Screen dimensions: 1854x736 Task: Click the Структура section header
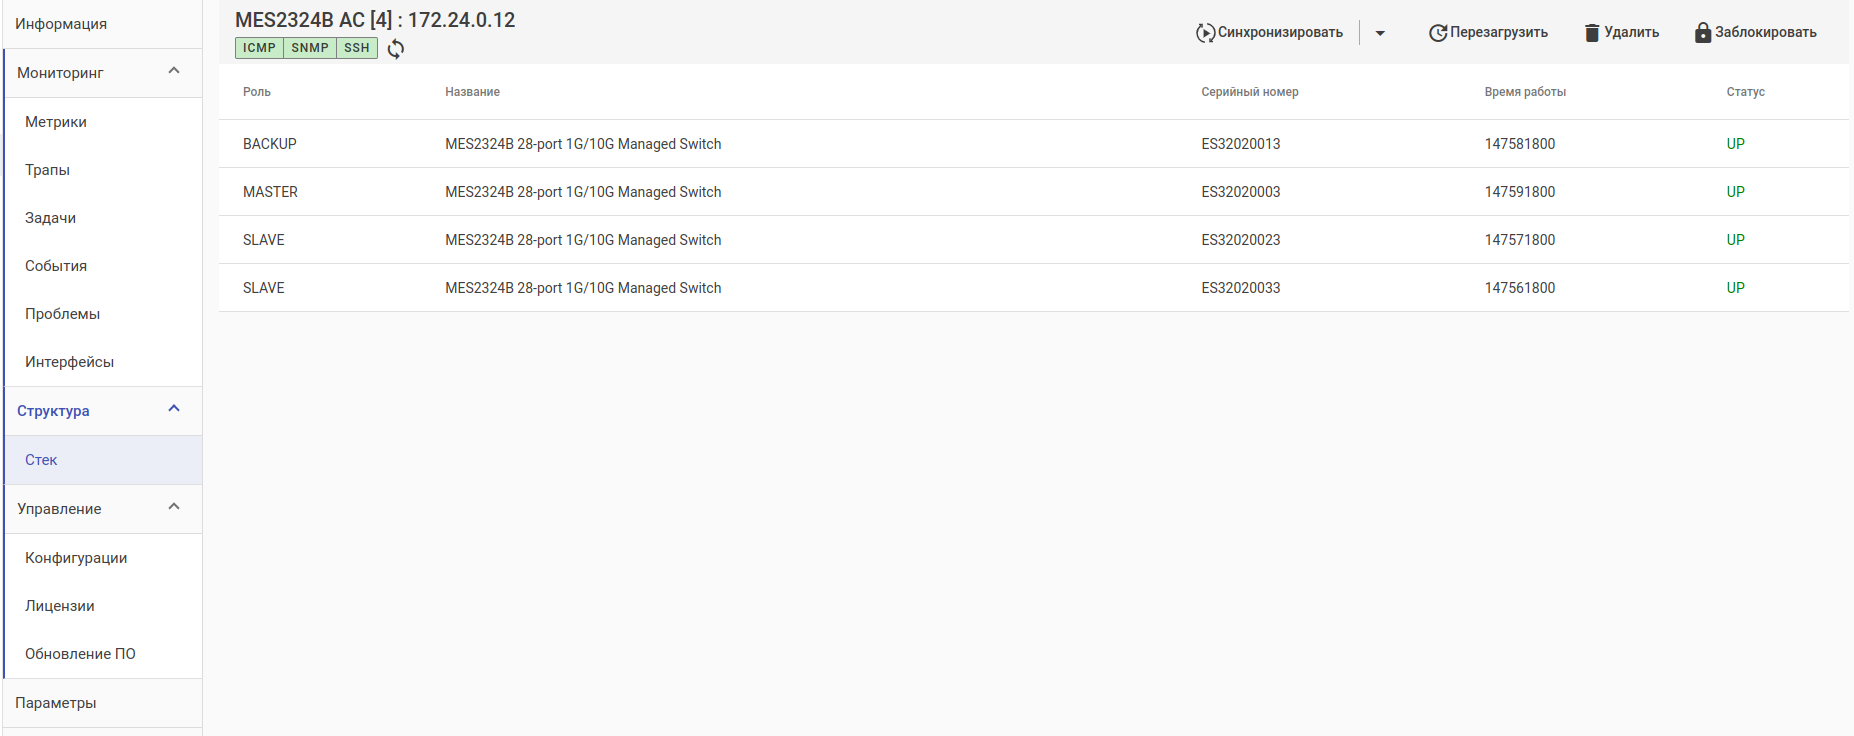pyautogui.click(x=103, y=411)
